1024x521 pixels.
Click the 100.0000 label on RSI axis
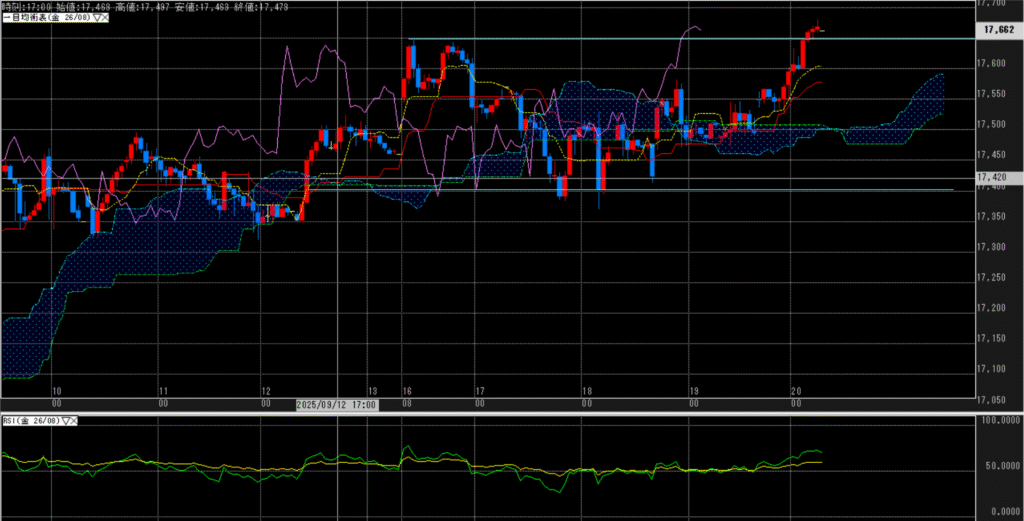coord(1001,422)
